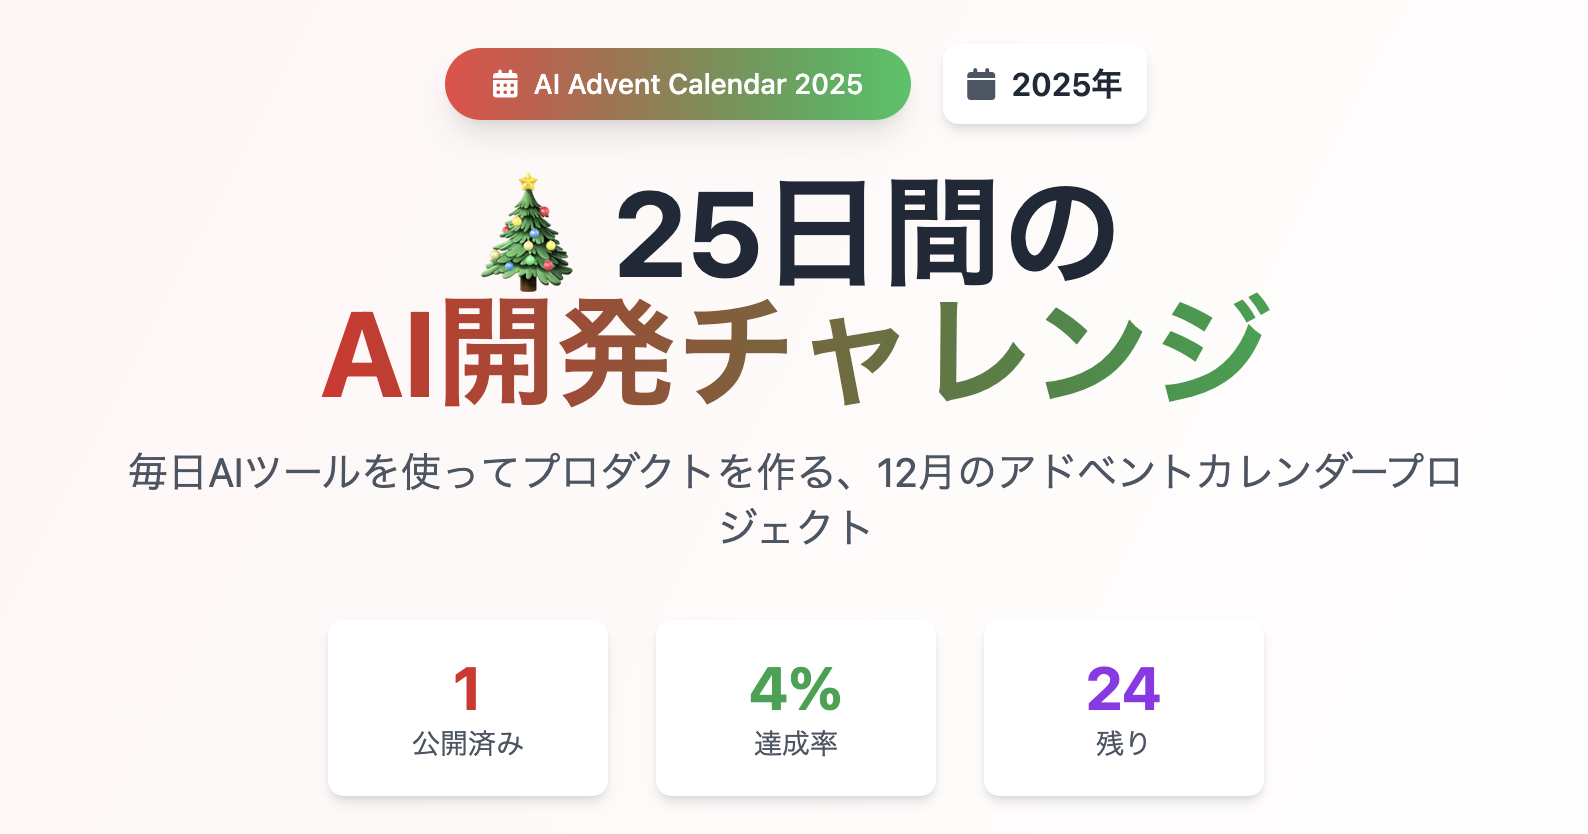Click the purple number 24
The image size is (1588, 834).
[1123, 689]
